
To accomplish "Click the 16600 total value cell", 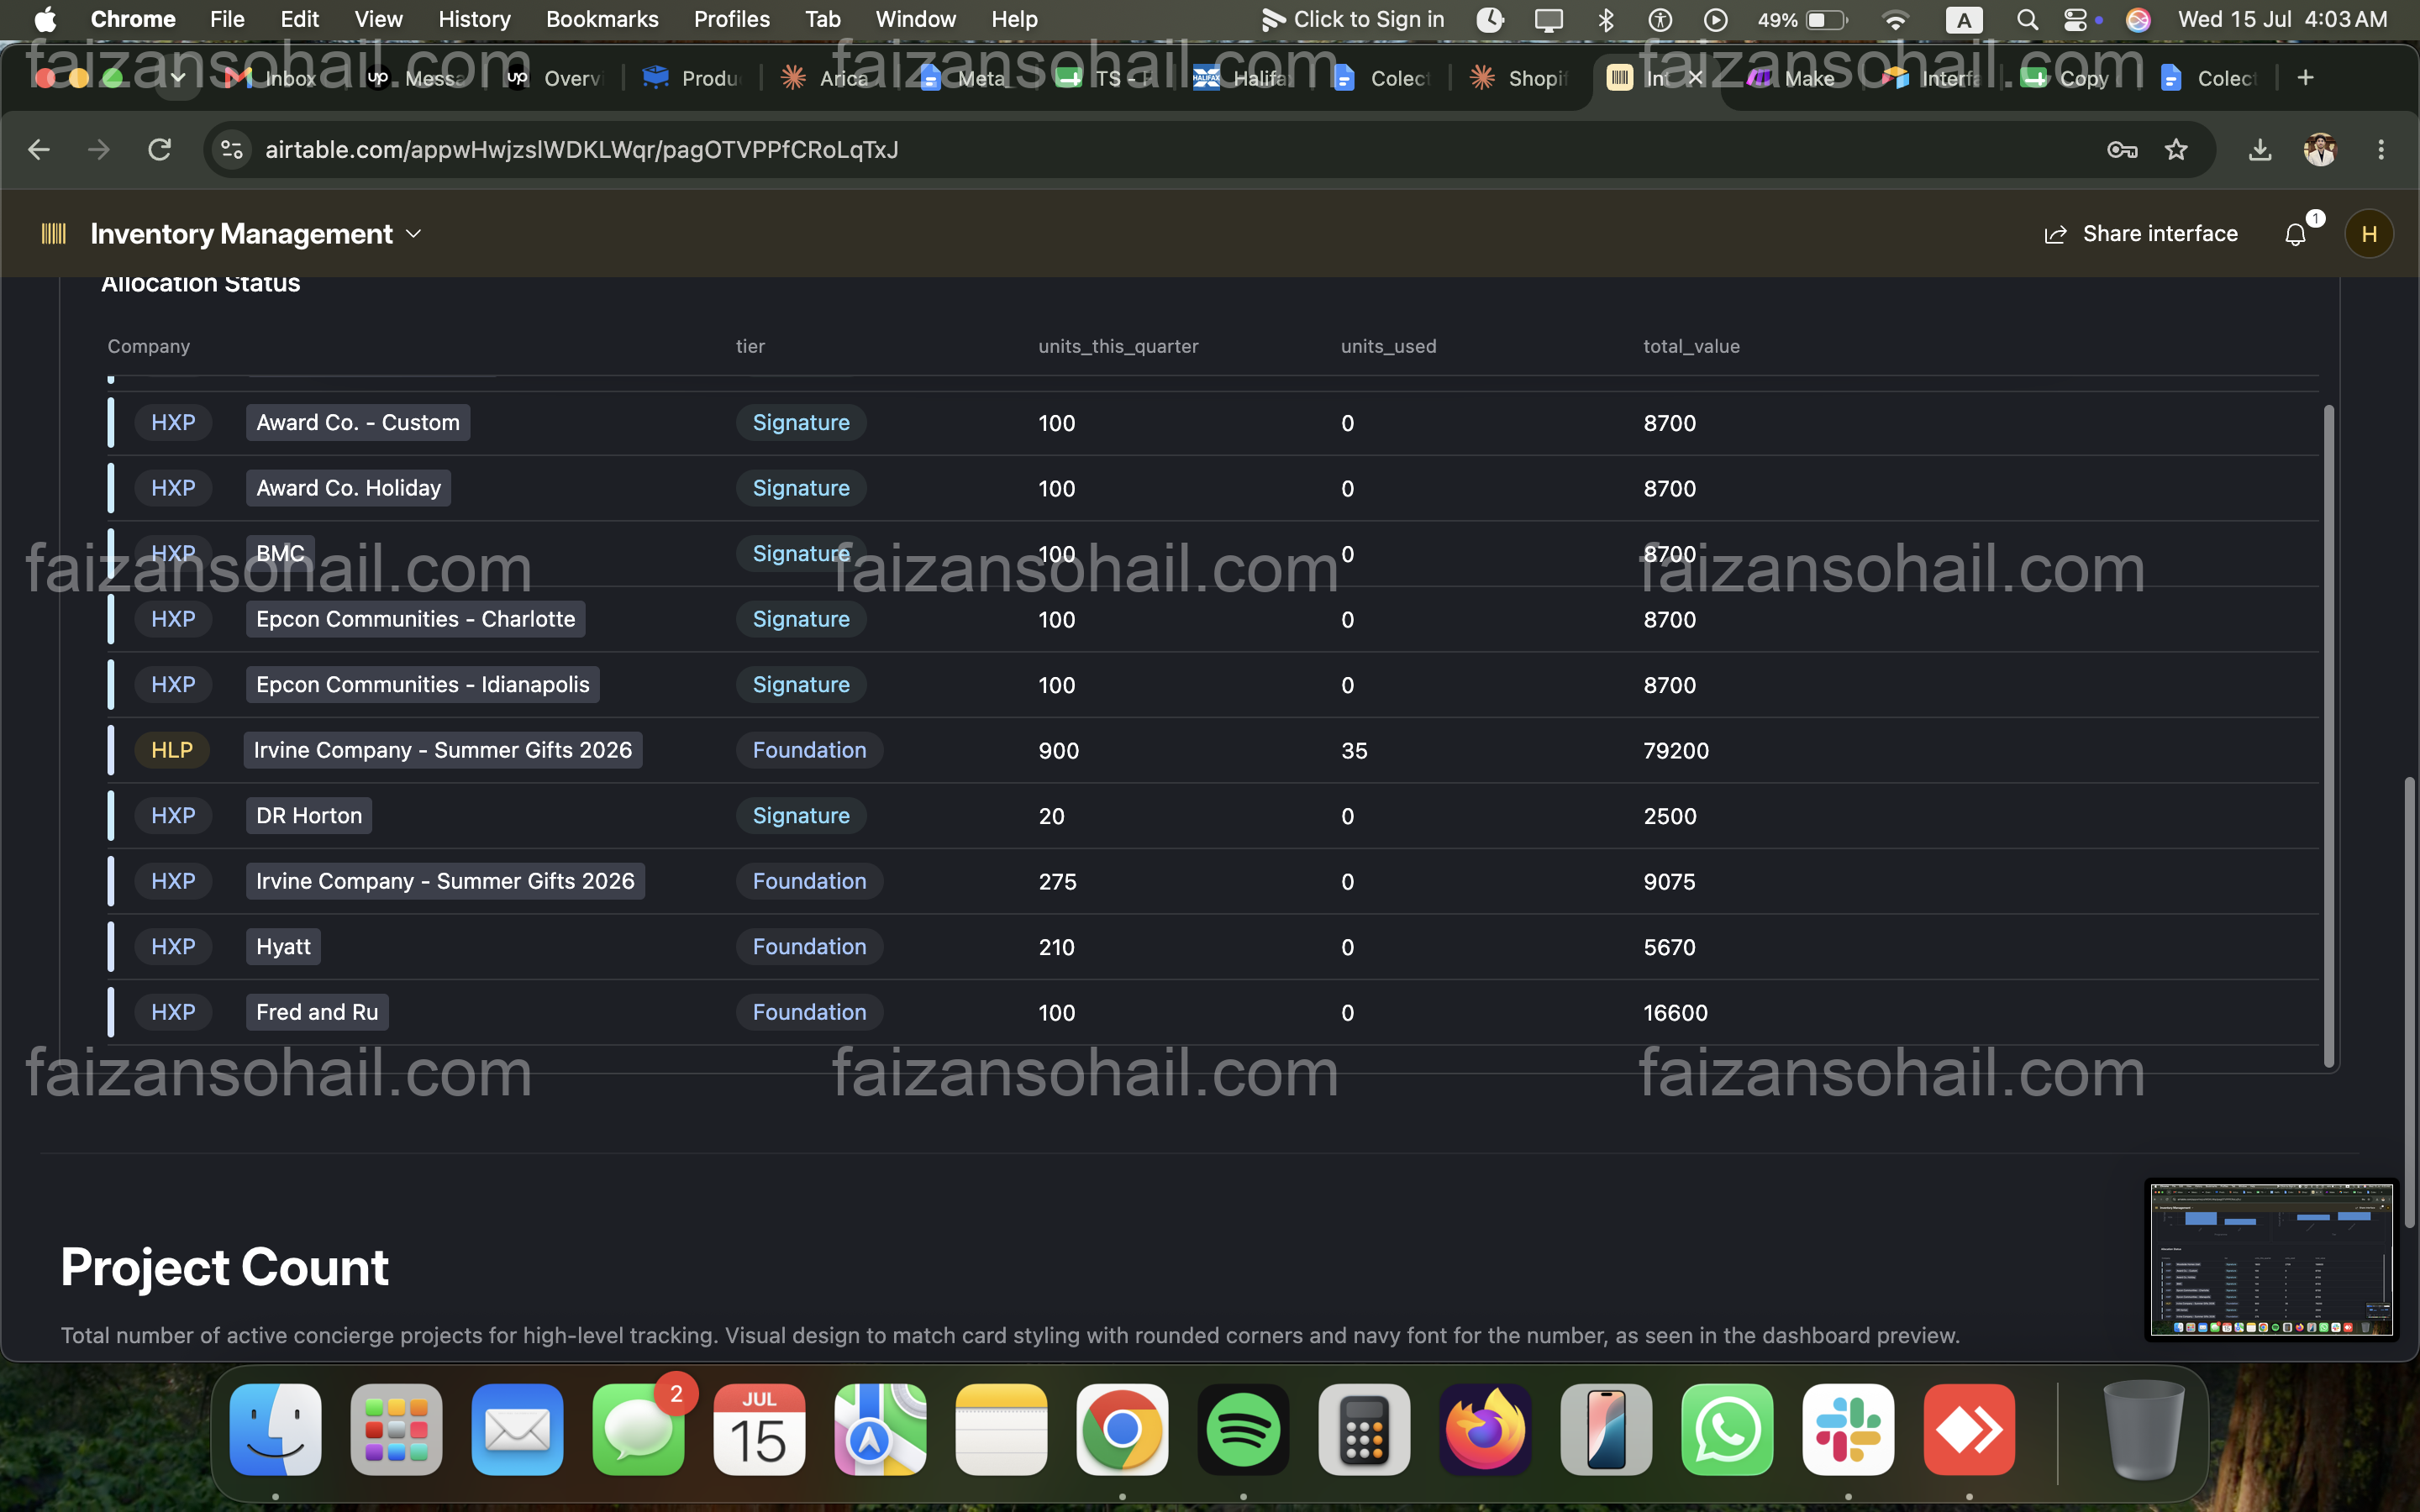I will tap(1675, 1012).
